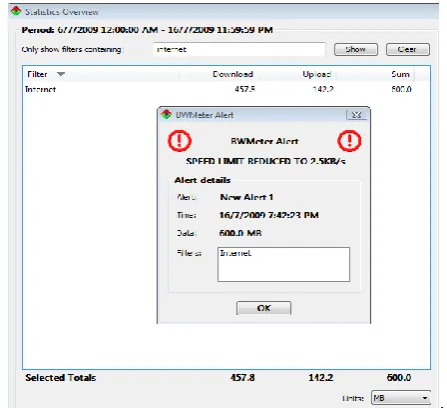Click the Period date range text
The height and width of the screenshot is (408, 447).
click(x=147, y=30)
